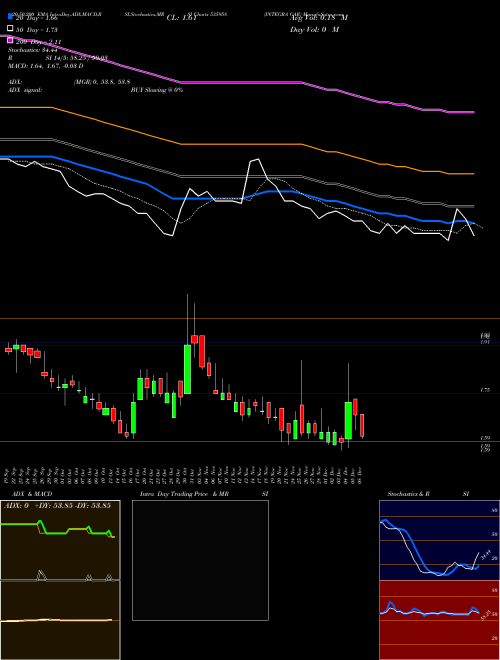Select the 'Avg Vol: 0.78 M' text
The height and width of the screenshot is (660, 500).
coord(319,18)
